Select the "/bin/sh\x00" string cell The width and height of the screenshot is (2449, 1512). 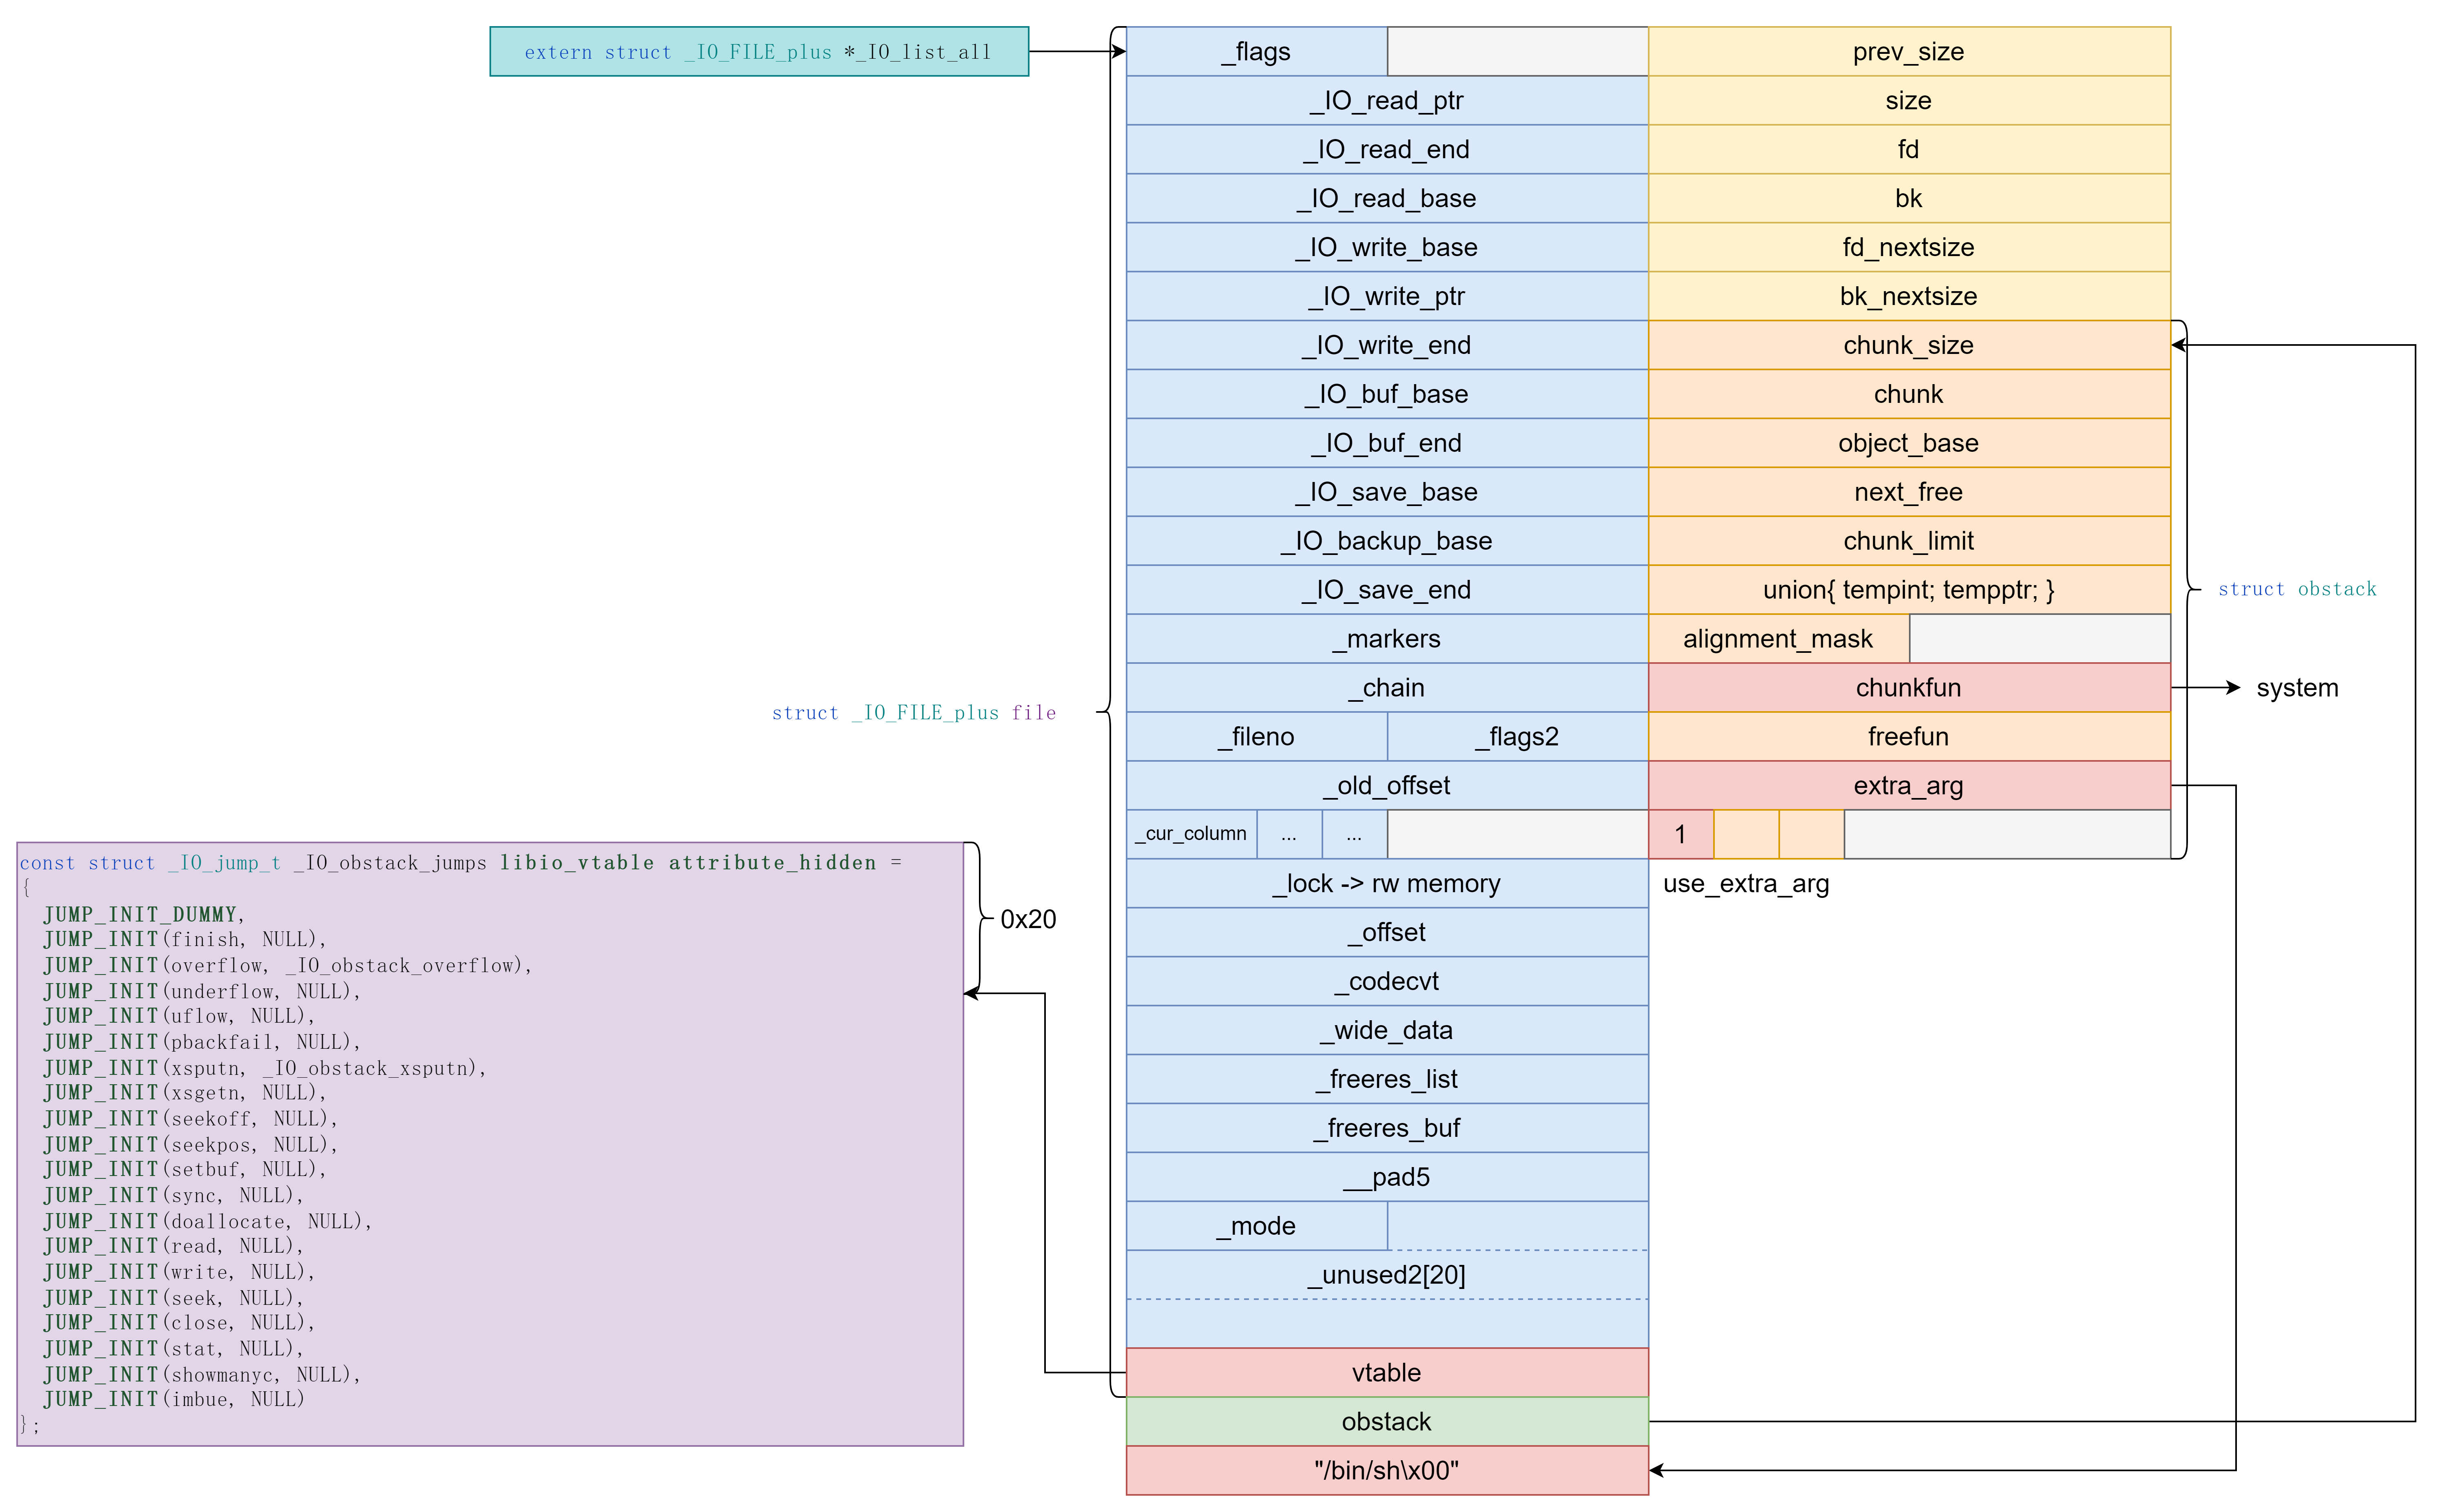(x=1386, y=1470)
